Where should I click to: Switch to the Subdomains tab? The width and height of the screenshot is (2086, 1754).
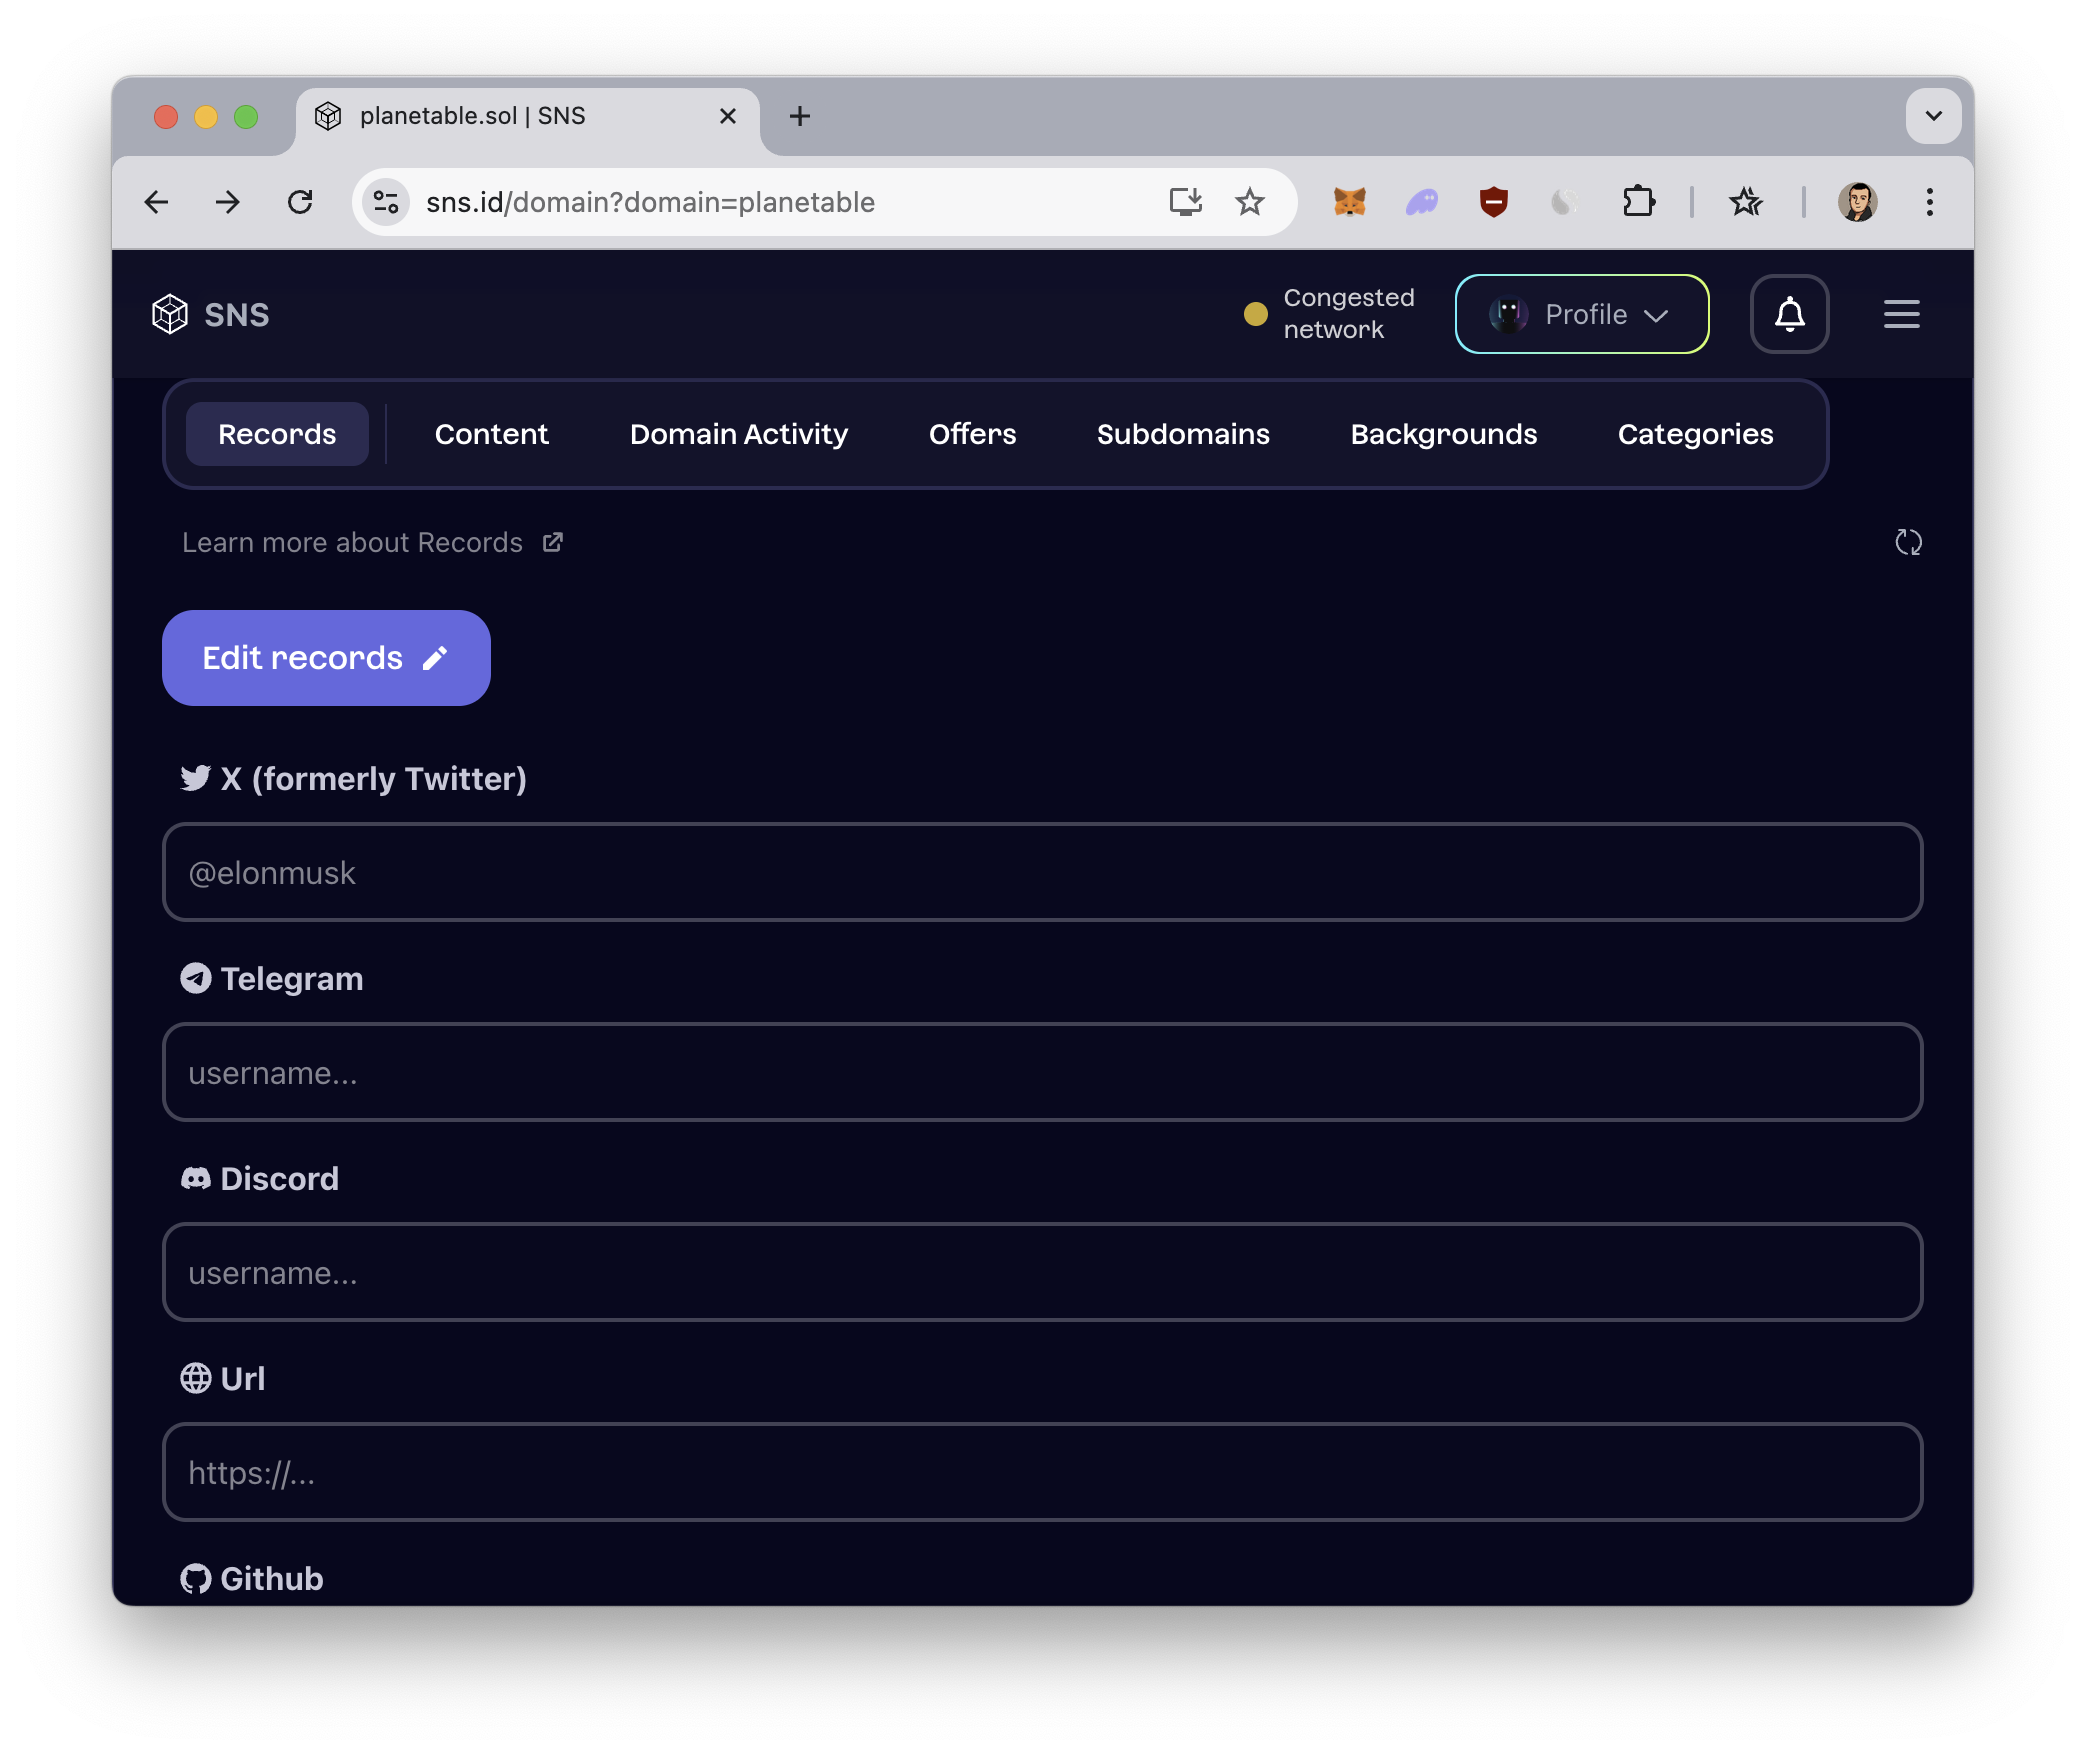pos(1181,433)
